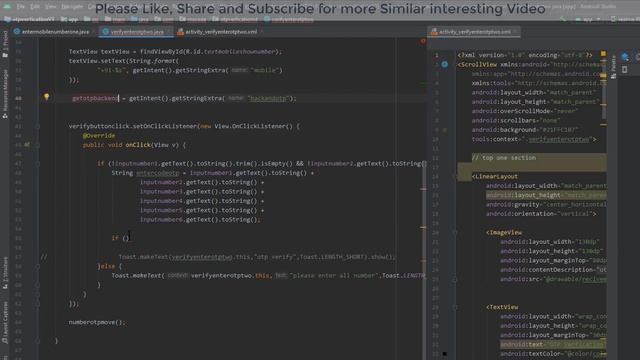This screenshot has height=360, width=640.
Task: Open the device selector dropdown in toolbar
Action: coord(624,19)
